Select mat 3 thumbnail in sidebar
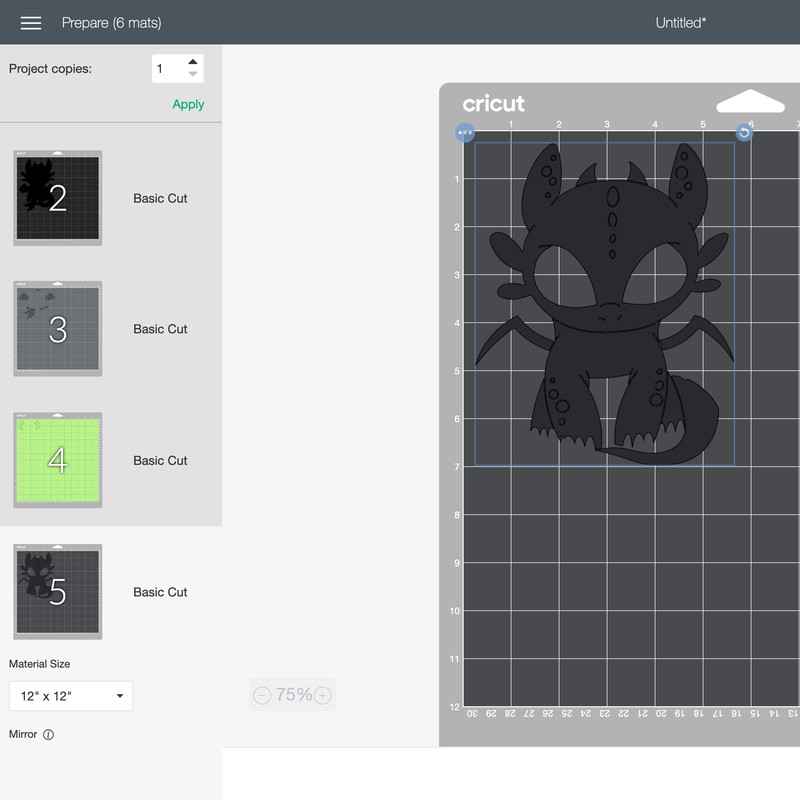 pos(57,329)
